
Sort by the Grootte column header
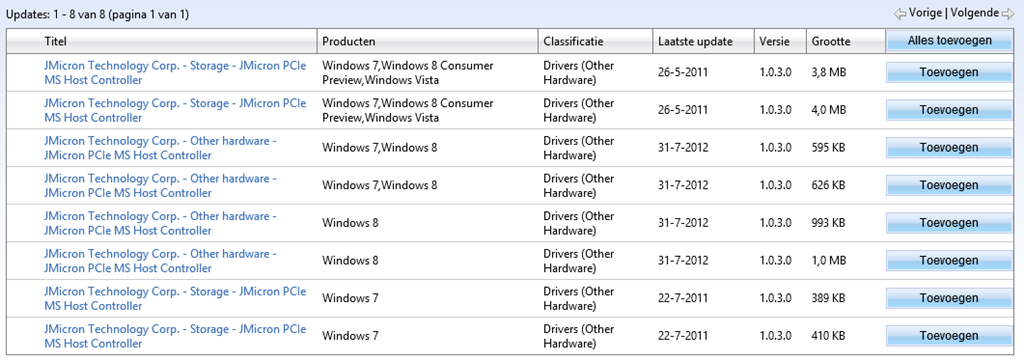tap(831, 41)
